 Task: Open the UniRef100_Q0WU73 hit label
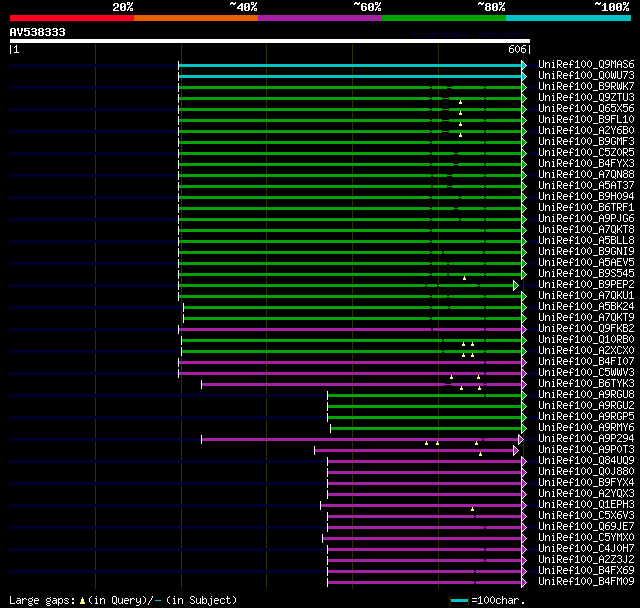point(586,75)
